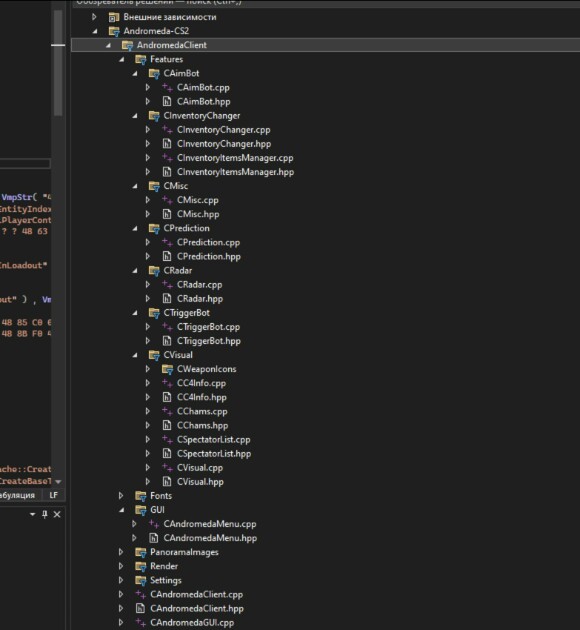Viewport: 580px width, 630px height.
Task: Click the pin icon on the bottom-left panel
Action: [x=45, y=514]
